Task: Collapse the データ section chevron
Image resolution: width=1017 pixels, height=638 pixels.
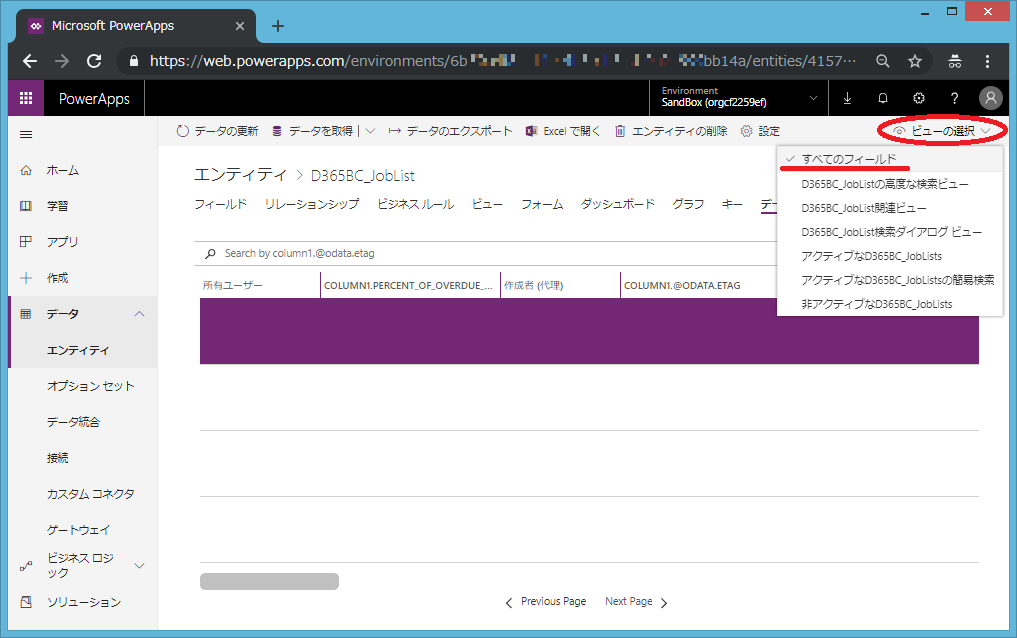Action: pyautogui.click(x=139, y=314)
